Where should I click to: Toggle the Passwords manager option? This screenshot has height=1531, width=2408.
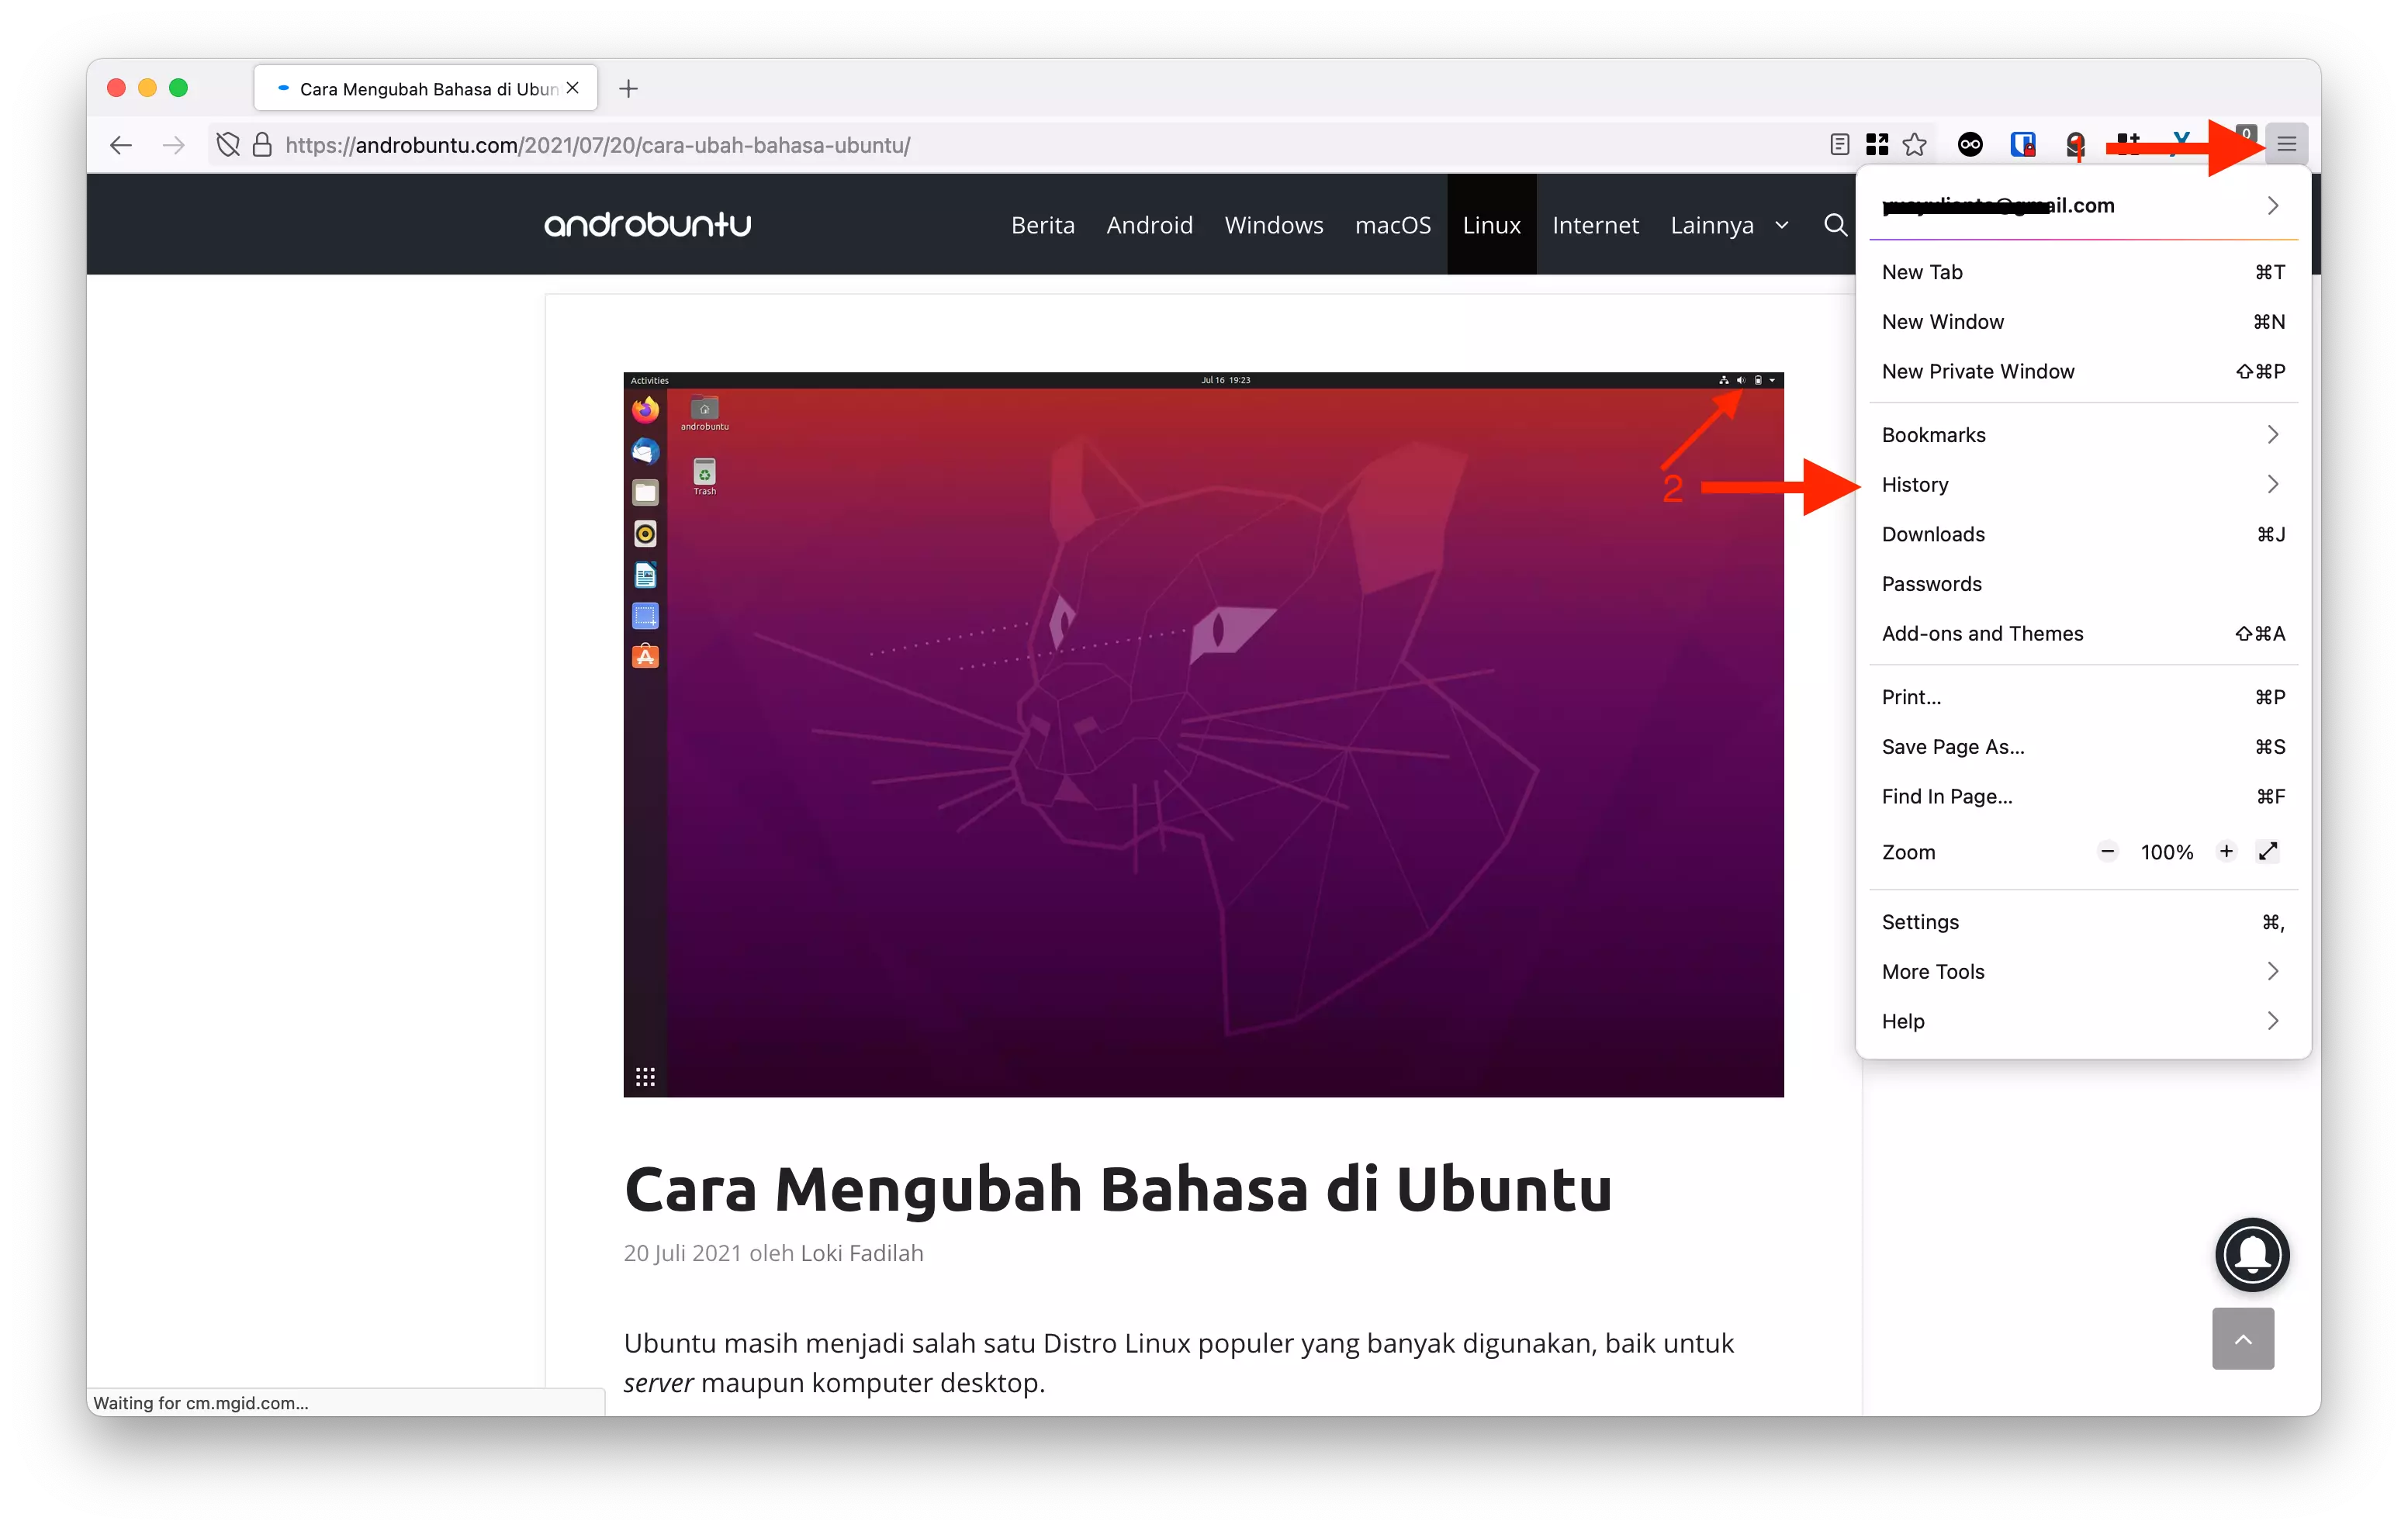[x=1931, y=582]
